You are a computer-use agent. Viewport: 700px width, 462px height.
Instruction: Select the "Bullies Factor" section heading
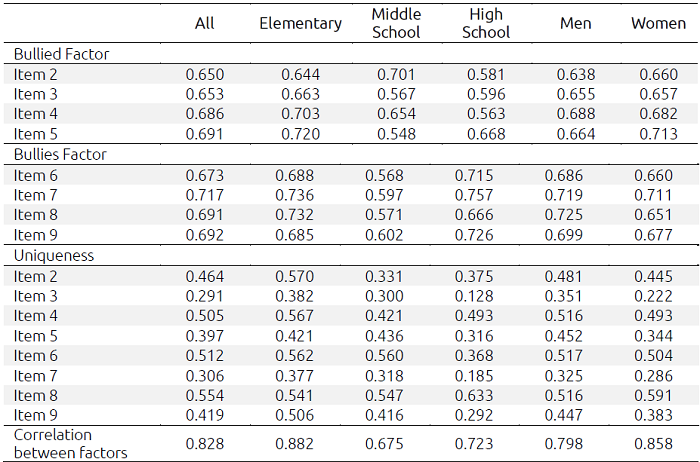tap(60, 155)
